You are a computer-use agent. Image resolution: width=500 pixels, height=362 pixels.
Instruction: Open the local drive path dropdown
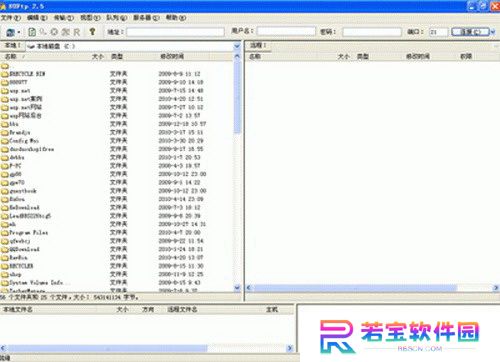coord(237,46)
